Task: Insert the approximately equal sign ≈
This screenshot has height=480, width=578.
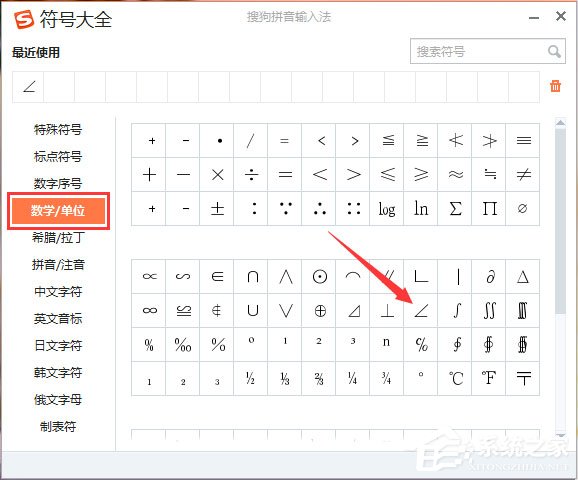Action: [x=455, y=174]
